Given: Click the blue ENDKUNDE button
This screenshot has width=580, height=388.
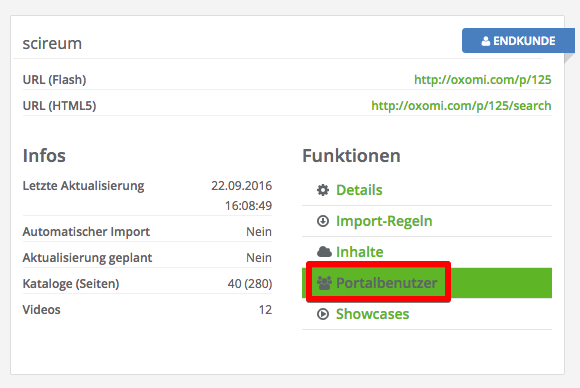Looking at the screenshot, I should [518, 41].
